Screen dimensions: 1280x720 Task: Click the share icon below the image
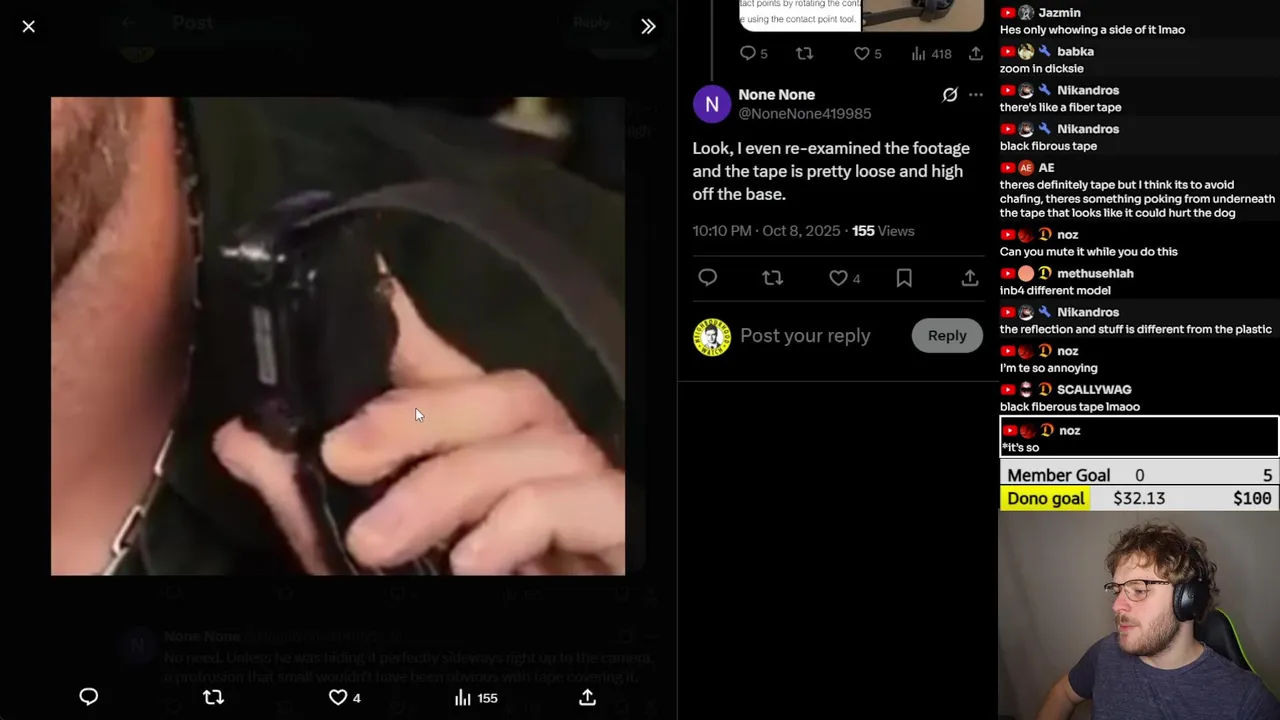587,697
